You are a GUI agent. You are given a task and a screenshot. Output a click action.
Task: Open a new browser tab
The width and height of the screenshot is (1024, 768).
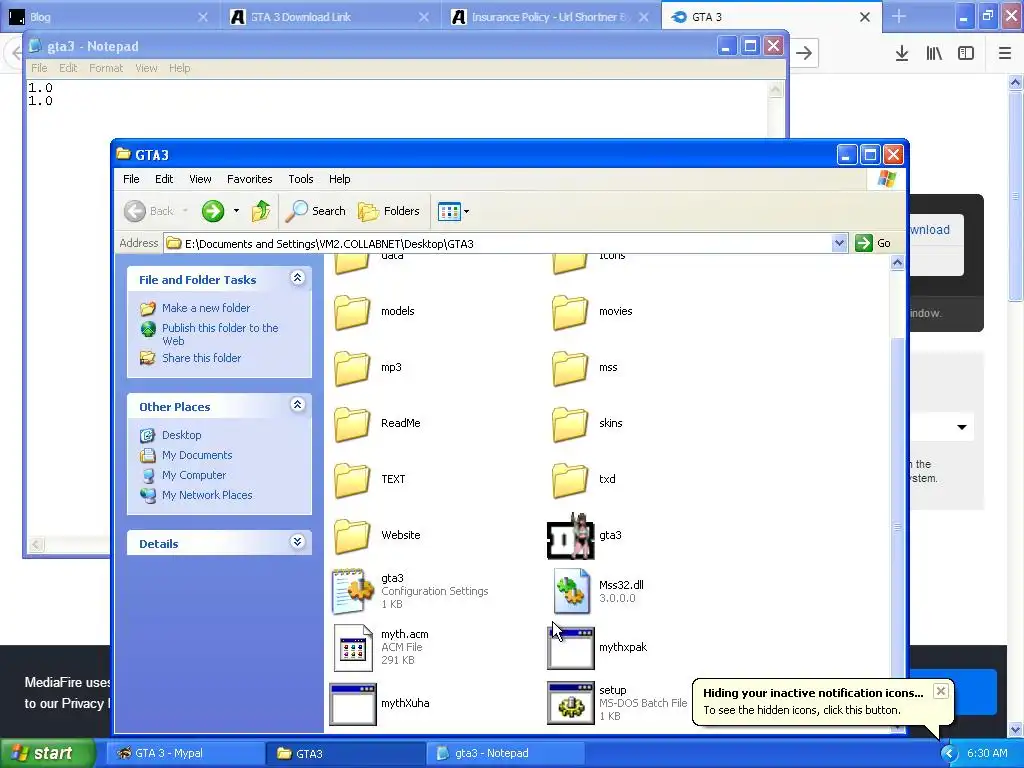pyautogui.click(x=899, y=17)
